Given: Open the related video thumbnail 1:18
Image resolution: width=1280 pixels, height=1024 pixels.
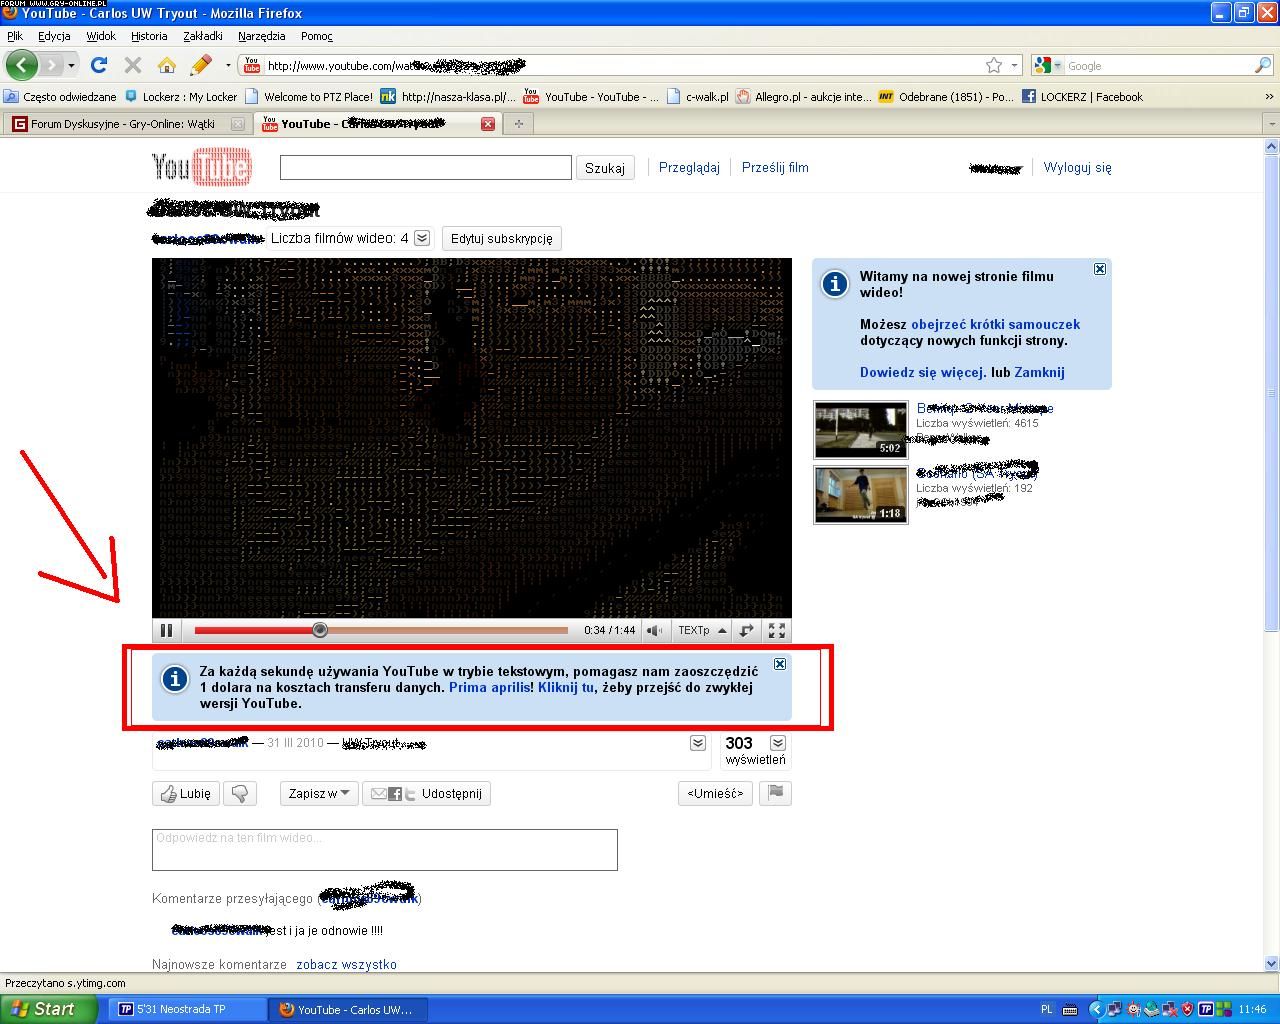Looking at the screenshot, I should 860,494.
